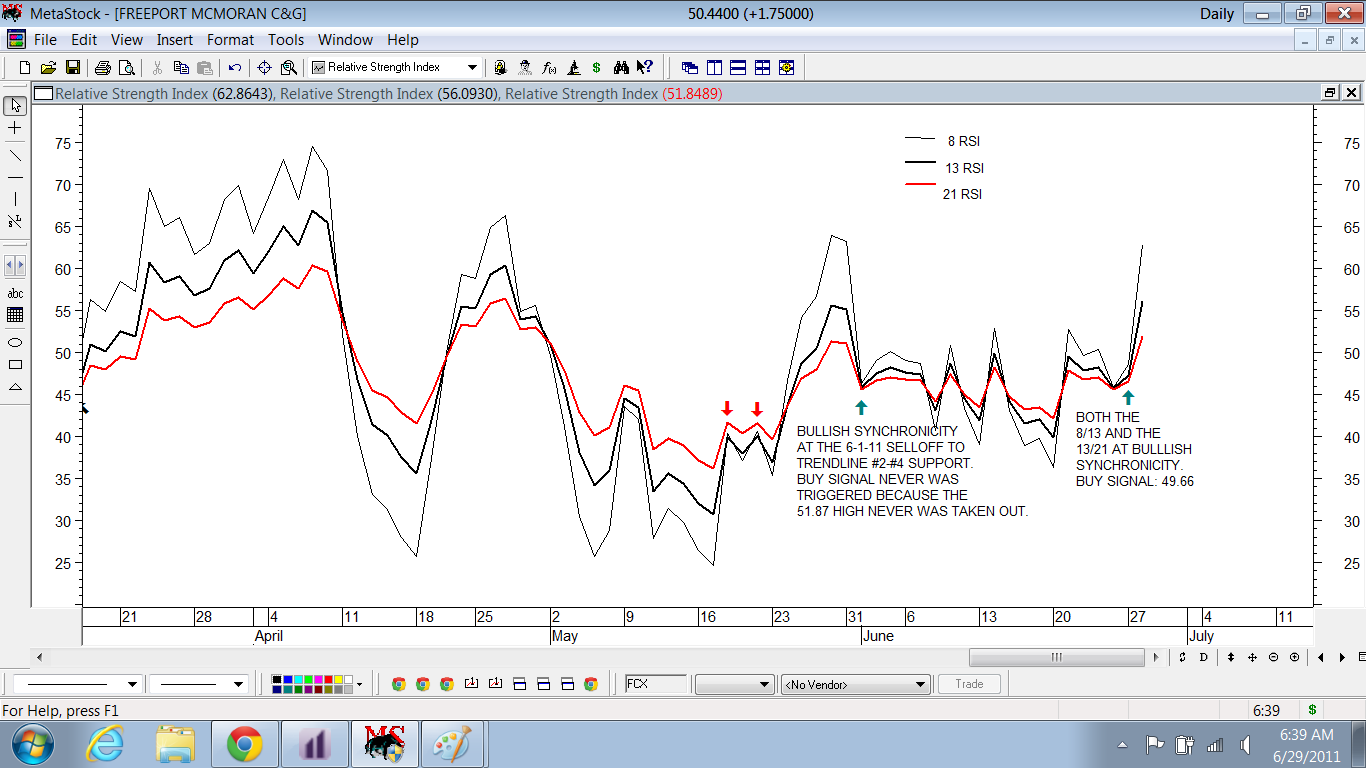Screen dimensions: 1366x768
Task: Tile windows in stacked rows layout icon
Action: click(738, 68)
